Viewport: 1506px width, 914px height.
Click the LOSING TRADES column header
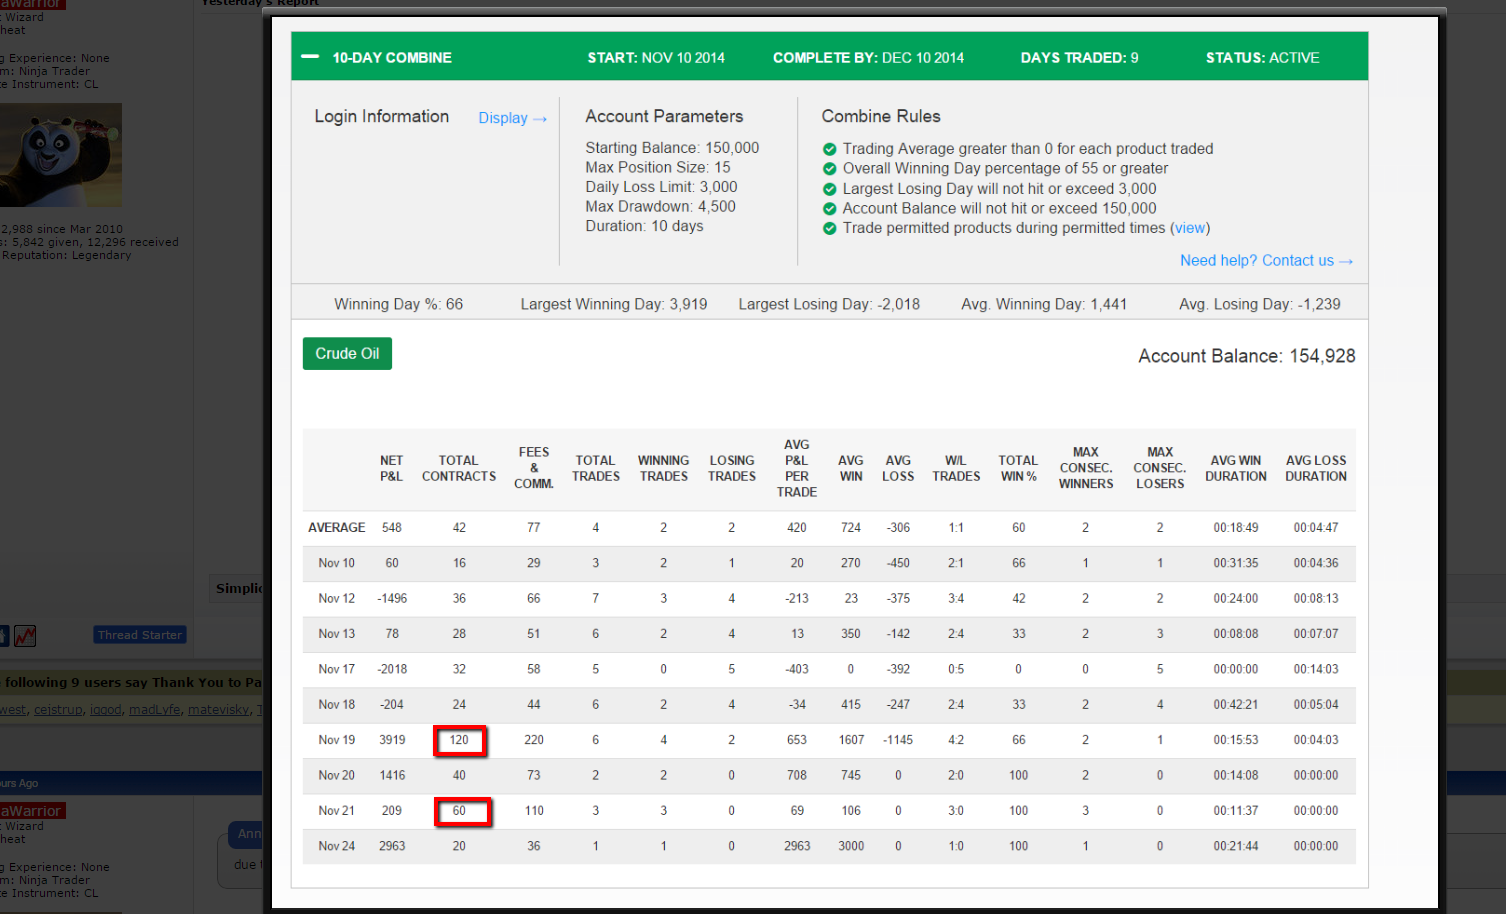(x=732, y=468)
